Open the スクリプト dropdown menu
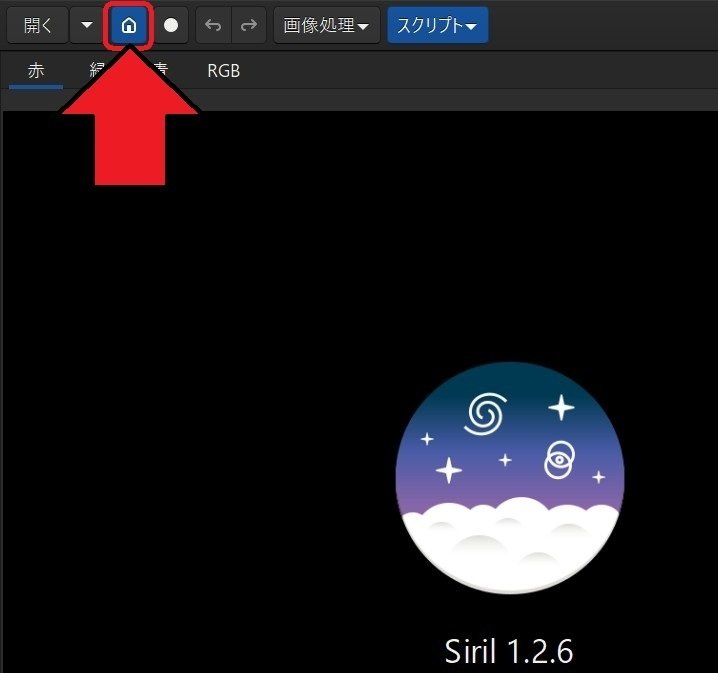This screenshot has height=673, width=718. tap(438, 25)
